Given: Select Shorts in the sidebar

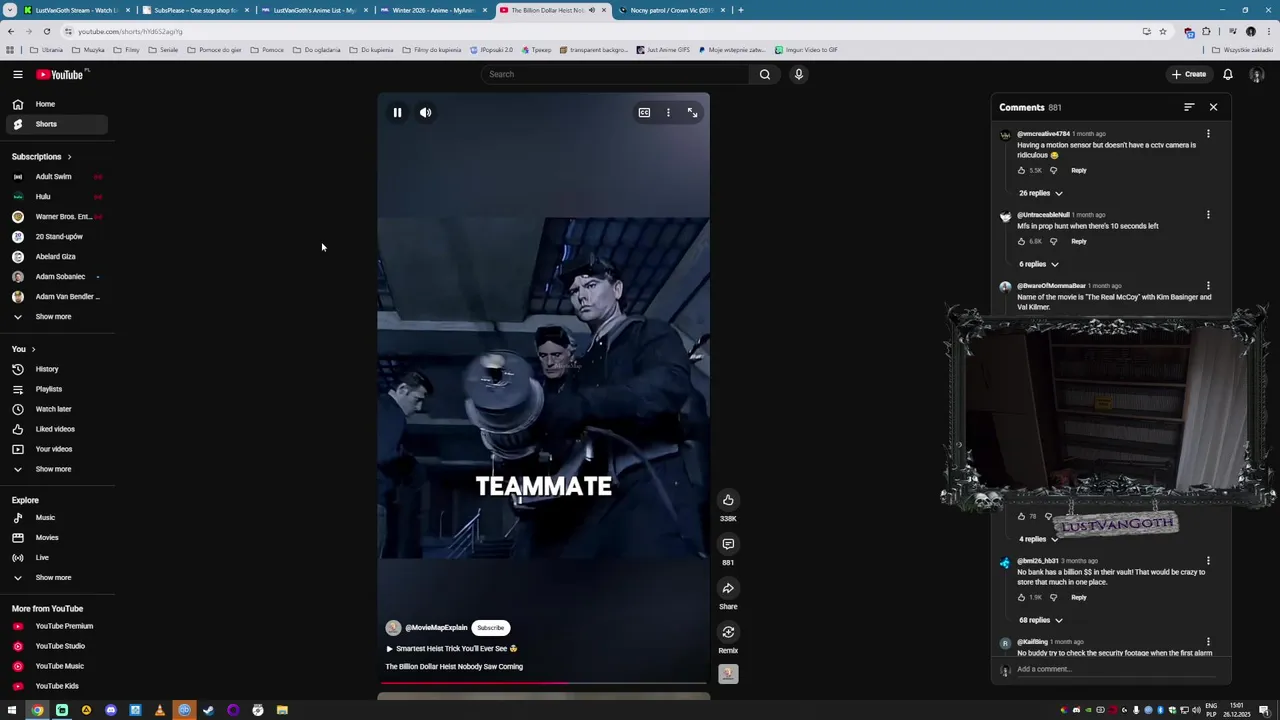Looking at the screenshot, I should click(x=56, y=124).
